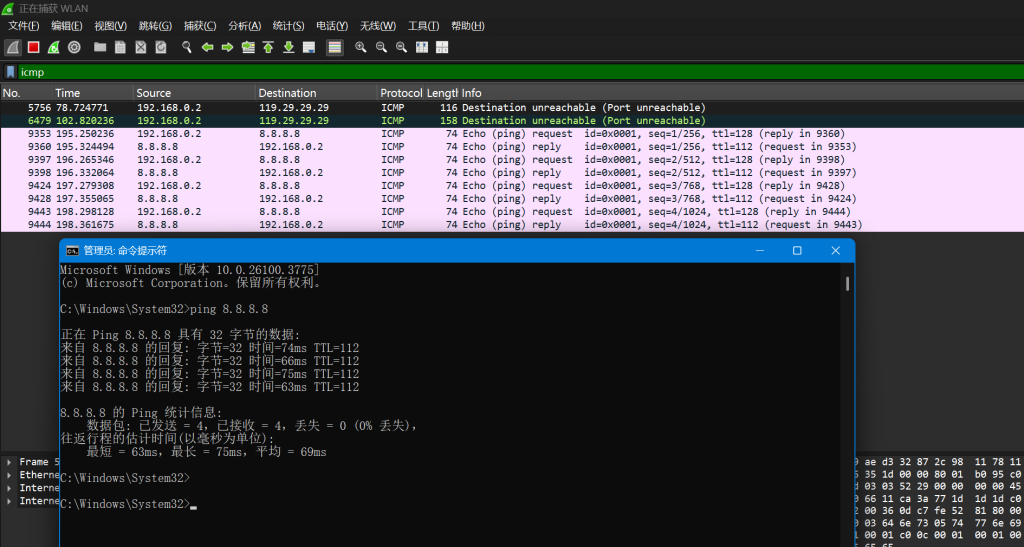This screenshot has height=547, width=1024.
Task: Zoom in the packet list text
Action: click(x=360, y=47)
